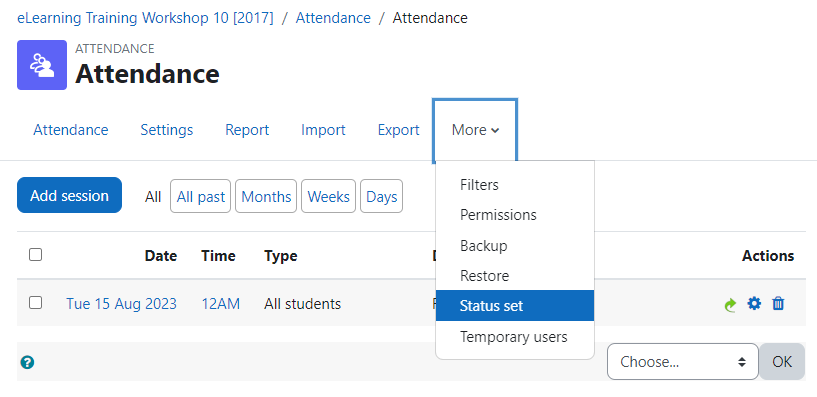Screen dimensions: 817x397
Task: Open eLearning Training Workshop 10 breadcrumb link
Action: 145,18
